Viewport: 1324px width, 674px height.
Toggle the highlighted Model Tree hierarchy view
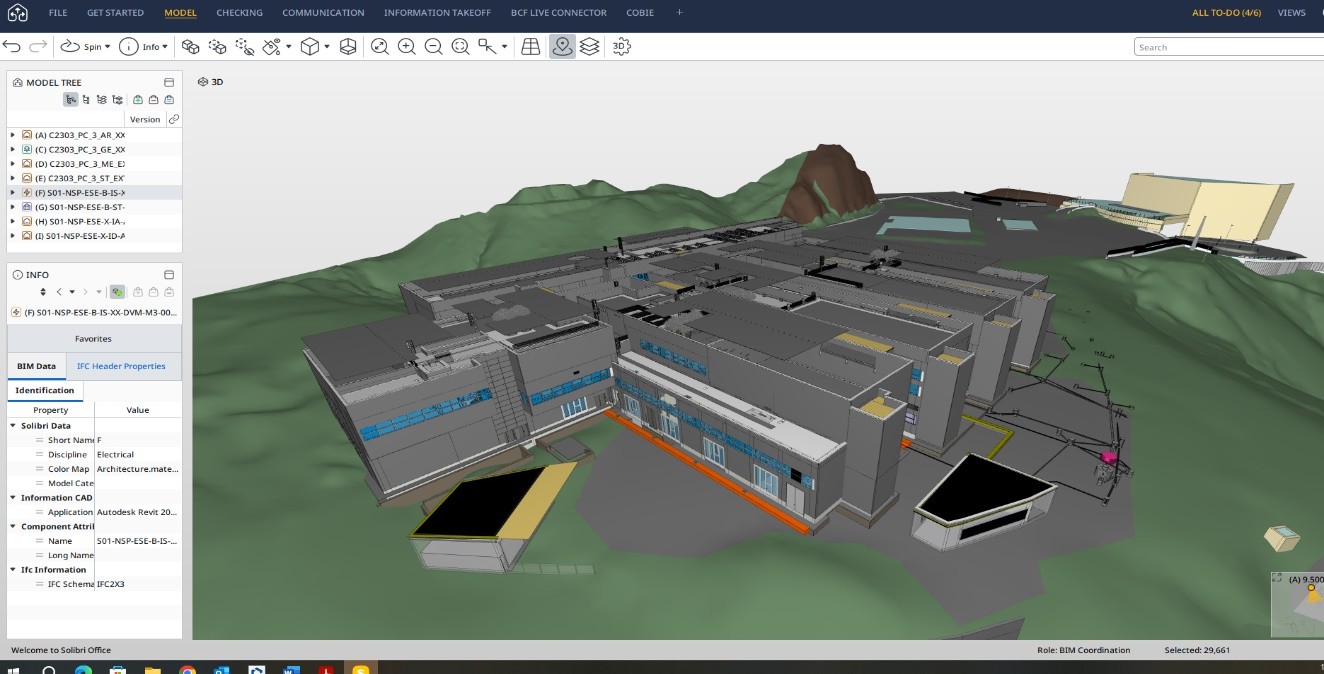pos(71,100)
